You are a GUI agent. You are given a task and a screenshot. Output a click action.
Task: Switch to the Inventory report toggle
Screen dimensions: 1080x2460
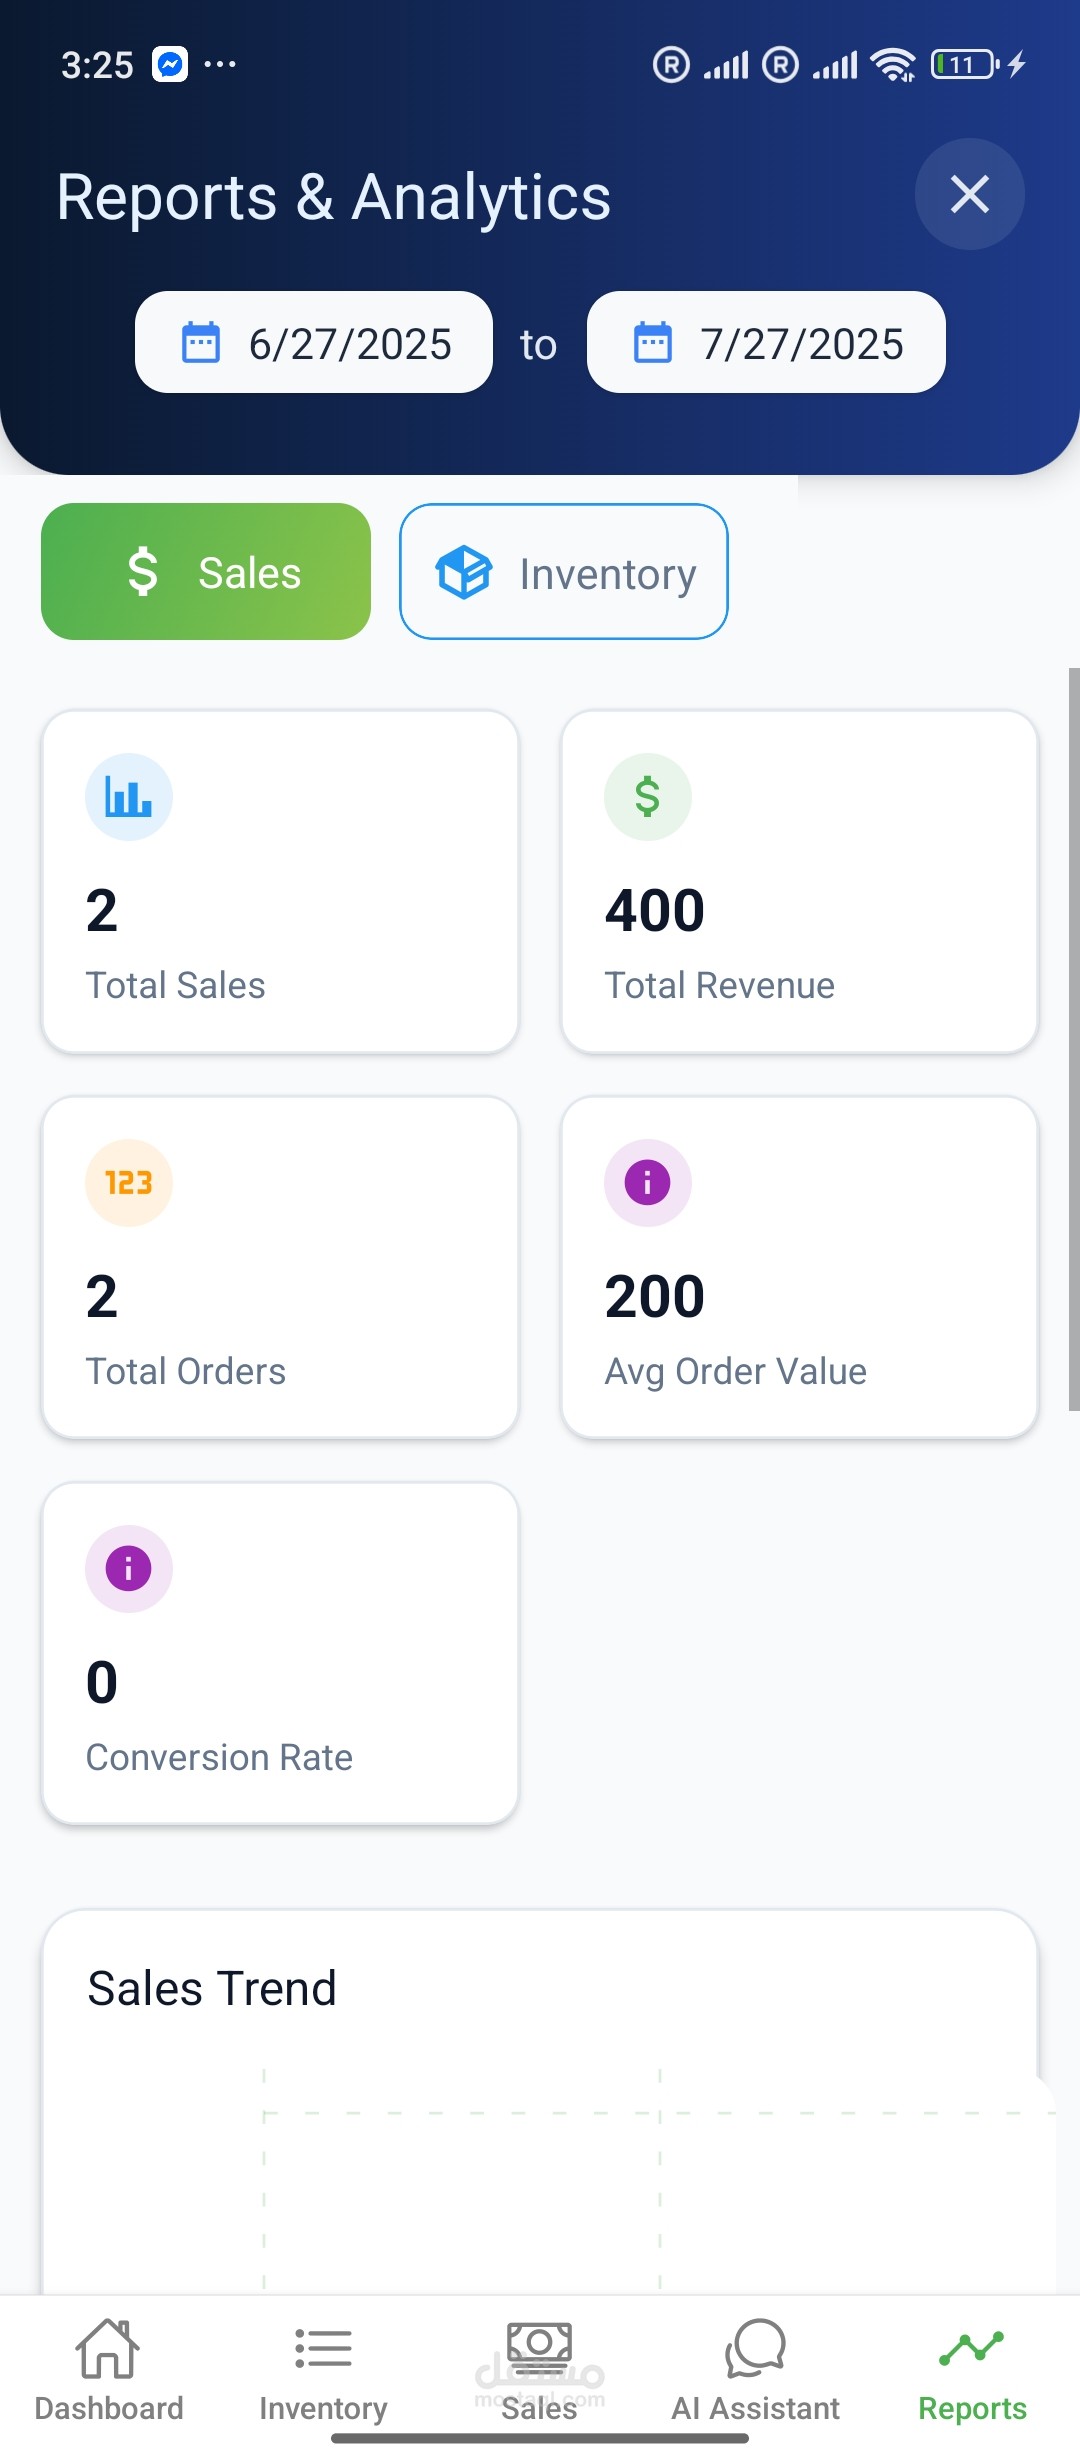pyautogui.click(x=564, y=572)
